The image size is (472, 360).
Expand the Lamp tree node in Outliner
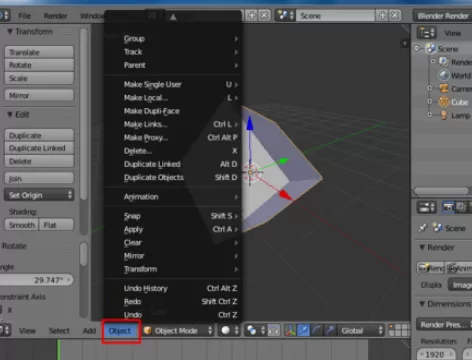(430, 115)
